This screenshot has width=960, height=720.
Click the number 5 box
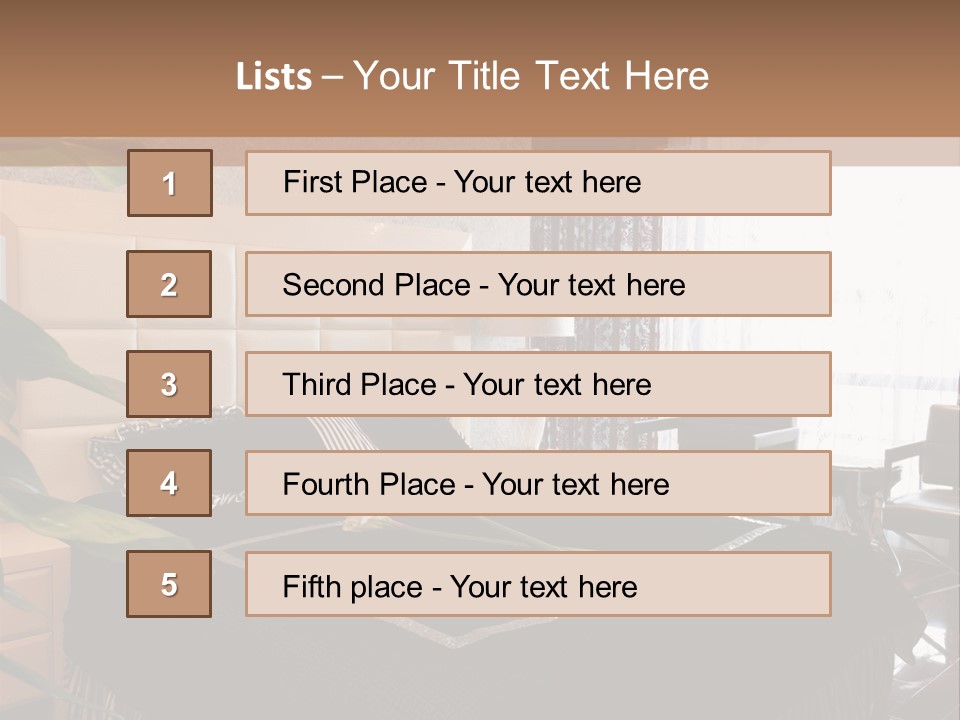coord(169,584)
